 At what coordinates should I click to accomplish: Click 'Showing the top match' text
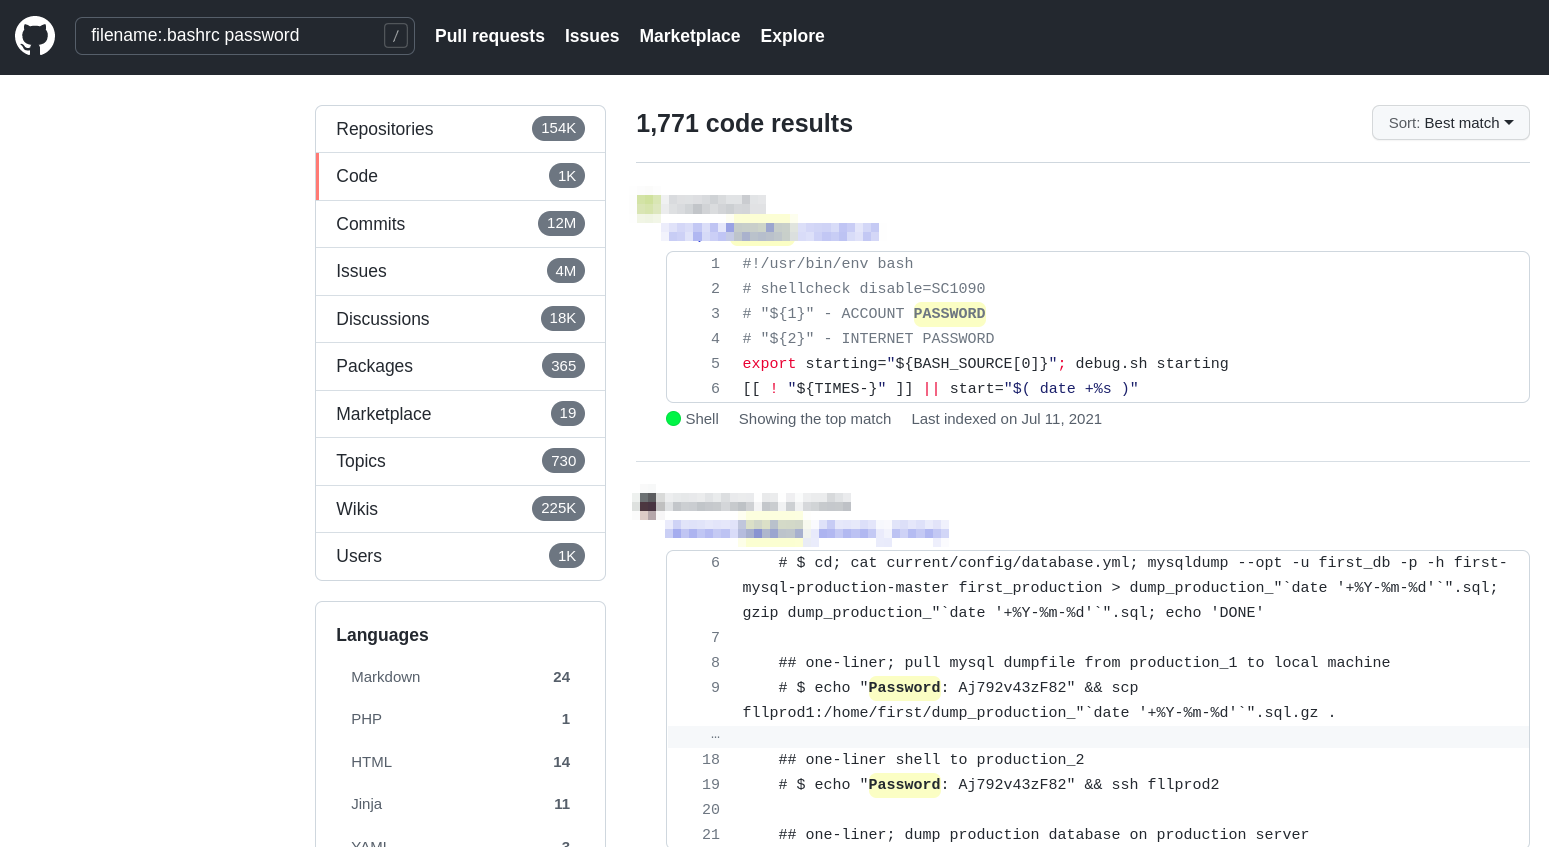coord(815,419)
